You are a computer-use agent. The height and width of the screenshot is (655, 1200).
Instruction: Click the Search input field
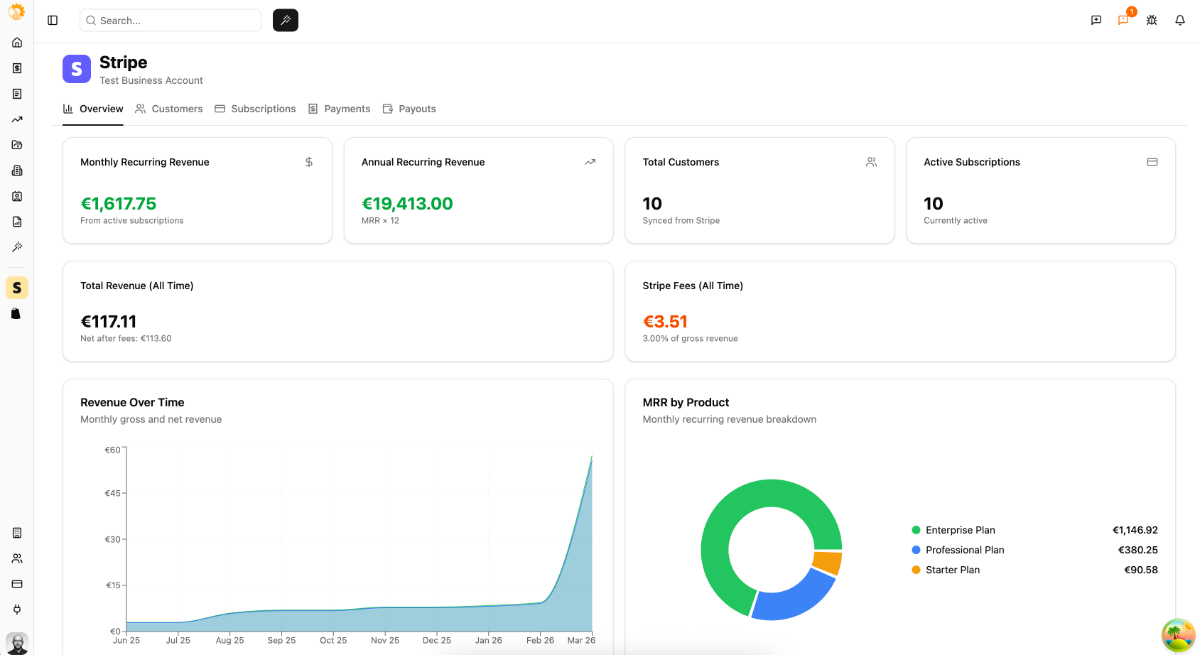170,20
